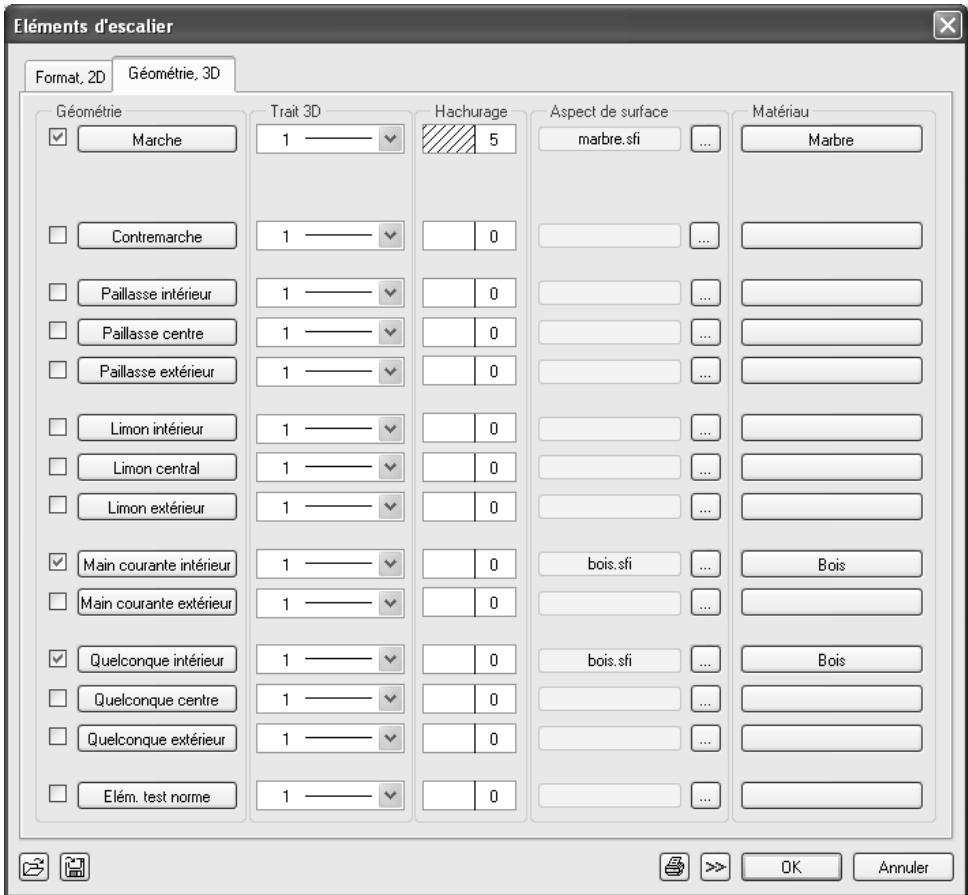Image resolution: width=968 pixels, height=895 pixels.
Task: Browse surface file for Quelconque centre
Action: [705, 699]
